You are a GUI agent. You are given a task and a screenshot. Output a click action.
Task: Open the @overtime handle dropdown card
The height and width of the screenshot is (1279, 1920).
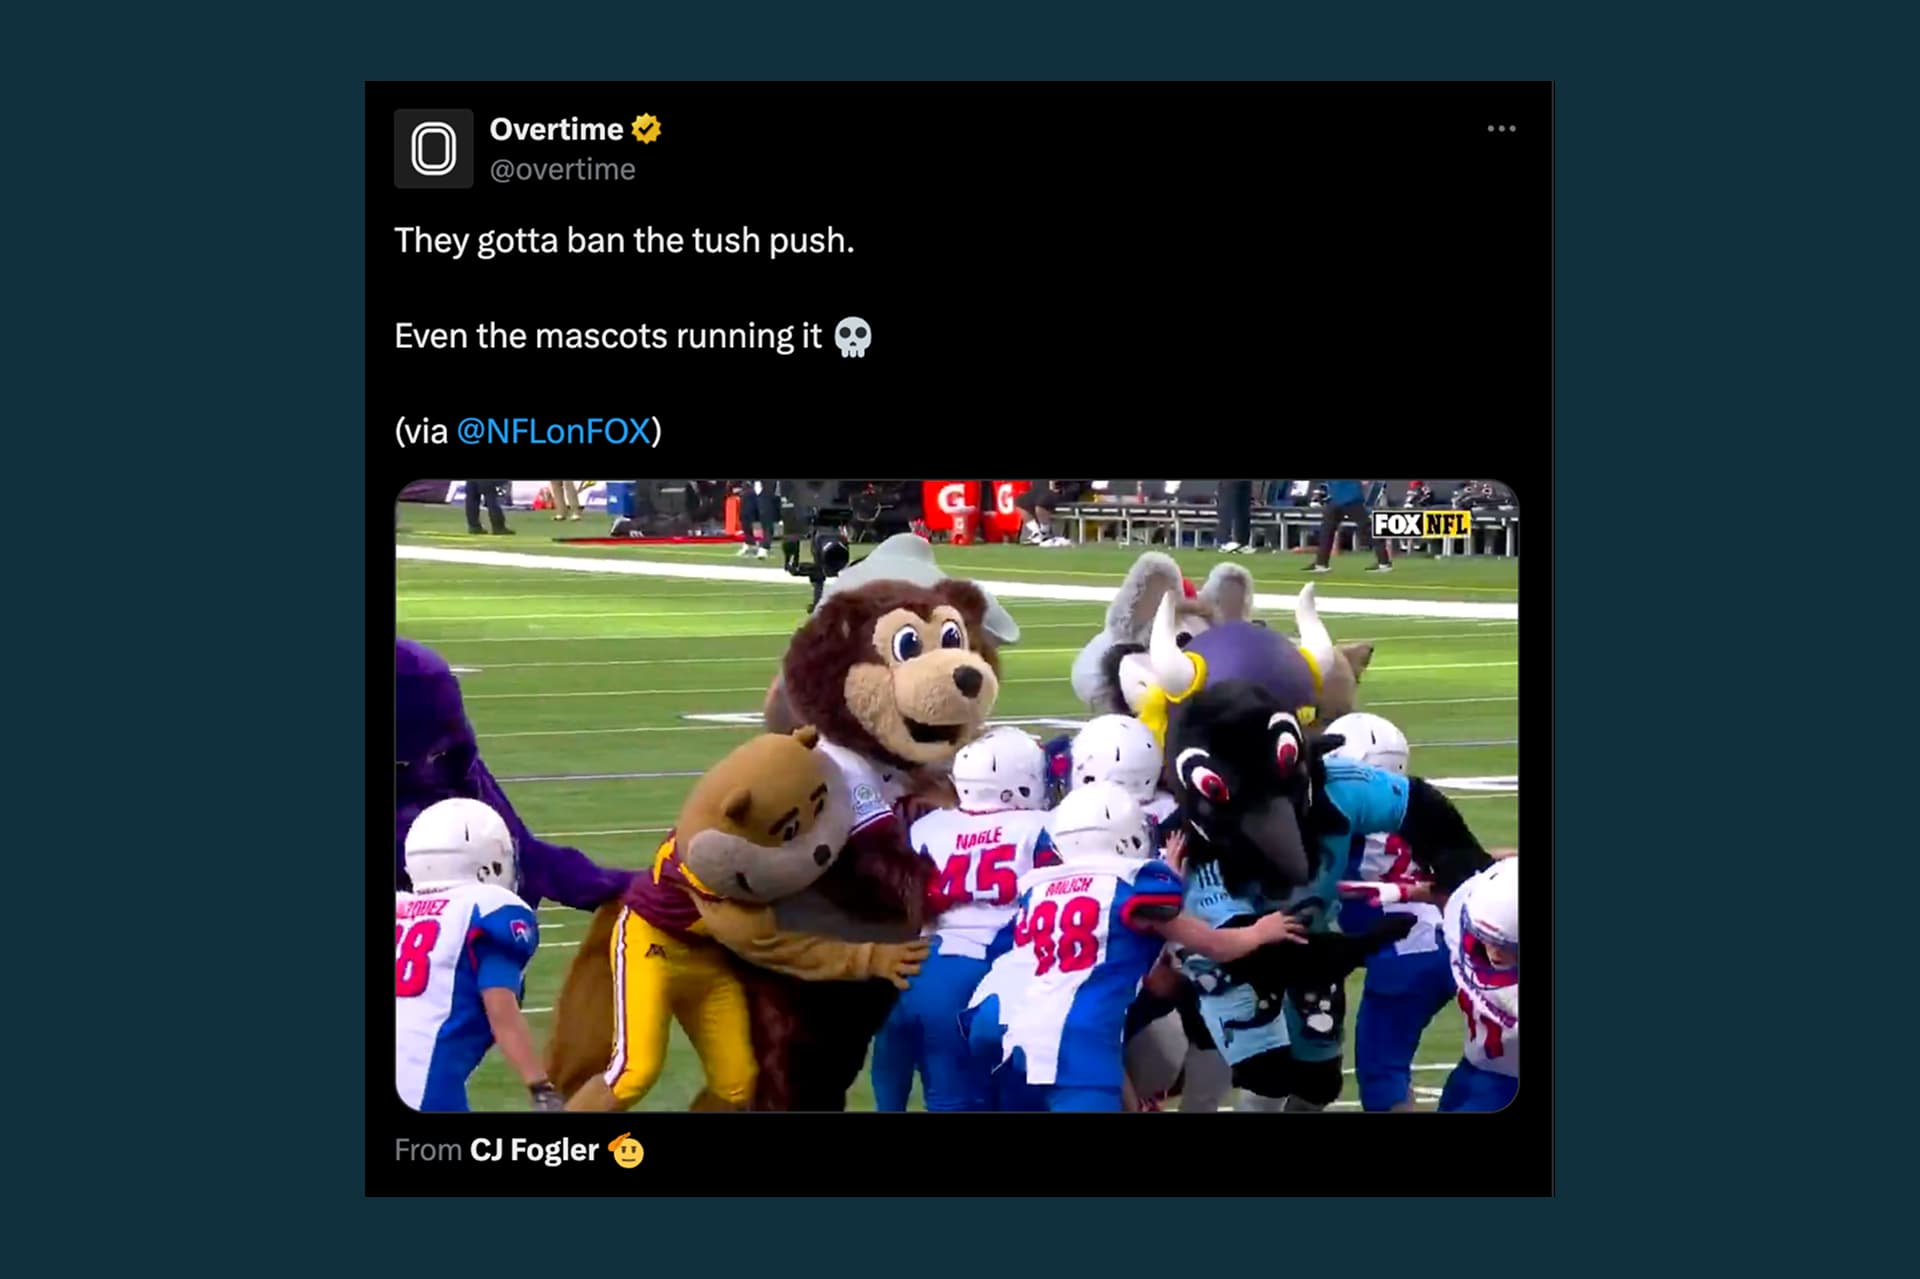pyautogui.click(x=561, y=170)
